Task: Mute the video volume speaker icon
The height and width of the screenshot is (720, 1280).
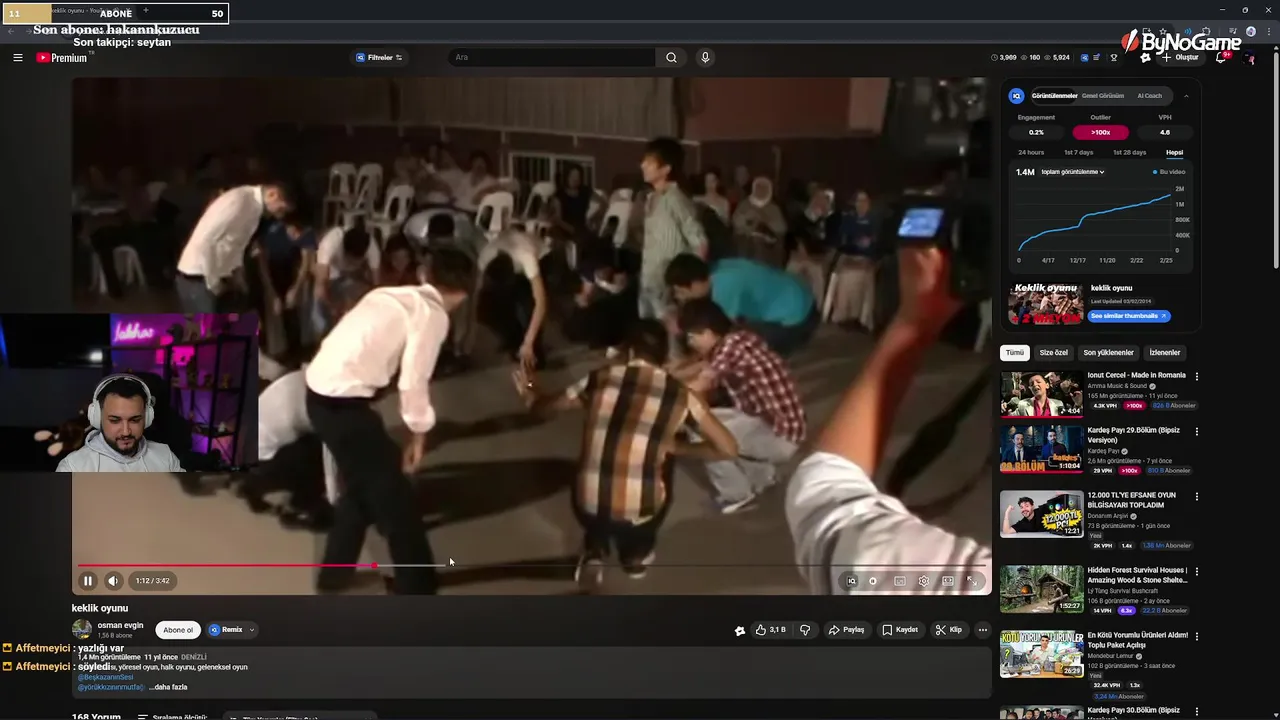Action: click(x=113, y=581)
